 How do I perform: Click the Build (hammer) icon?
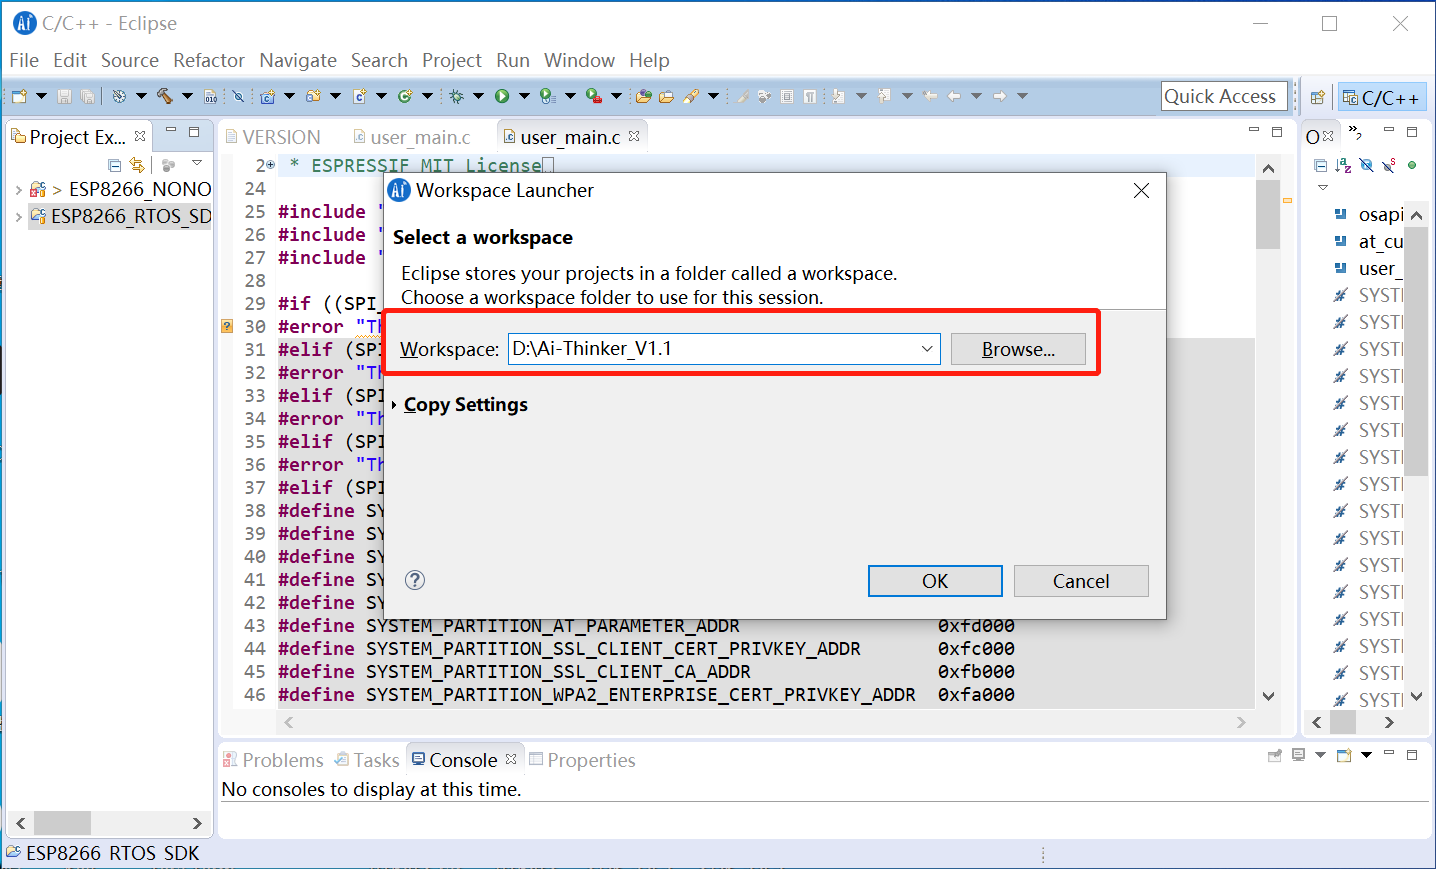165,96
